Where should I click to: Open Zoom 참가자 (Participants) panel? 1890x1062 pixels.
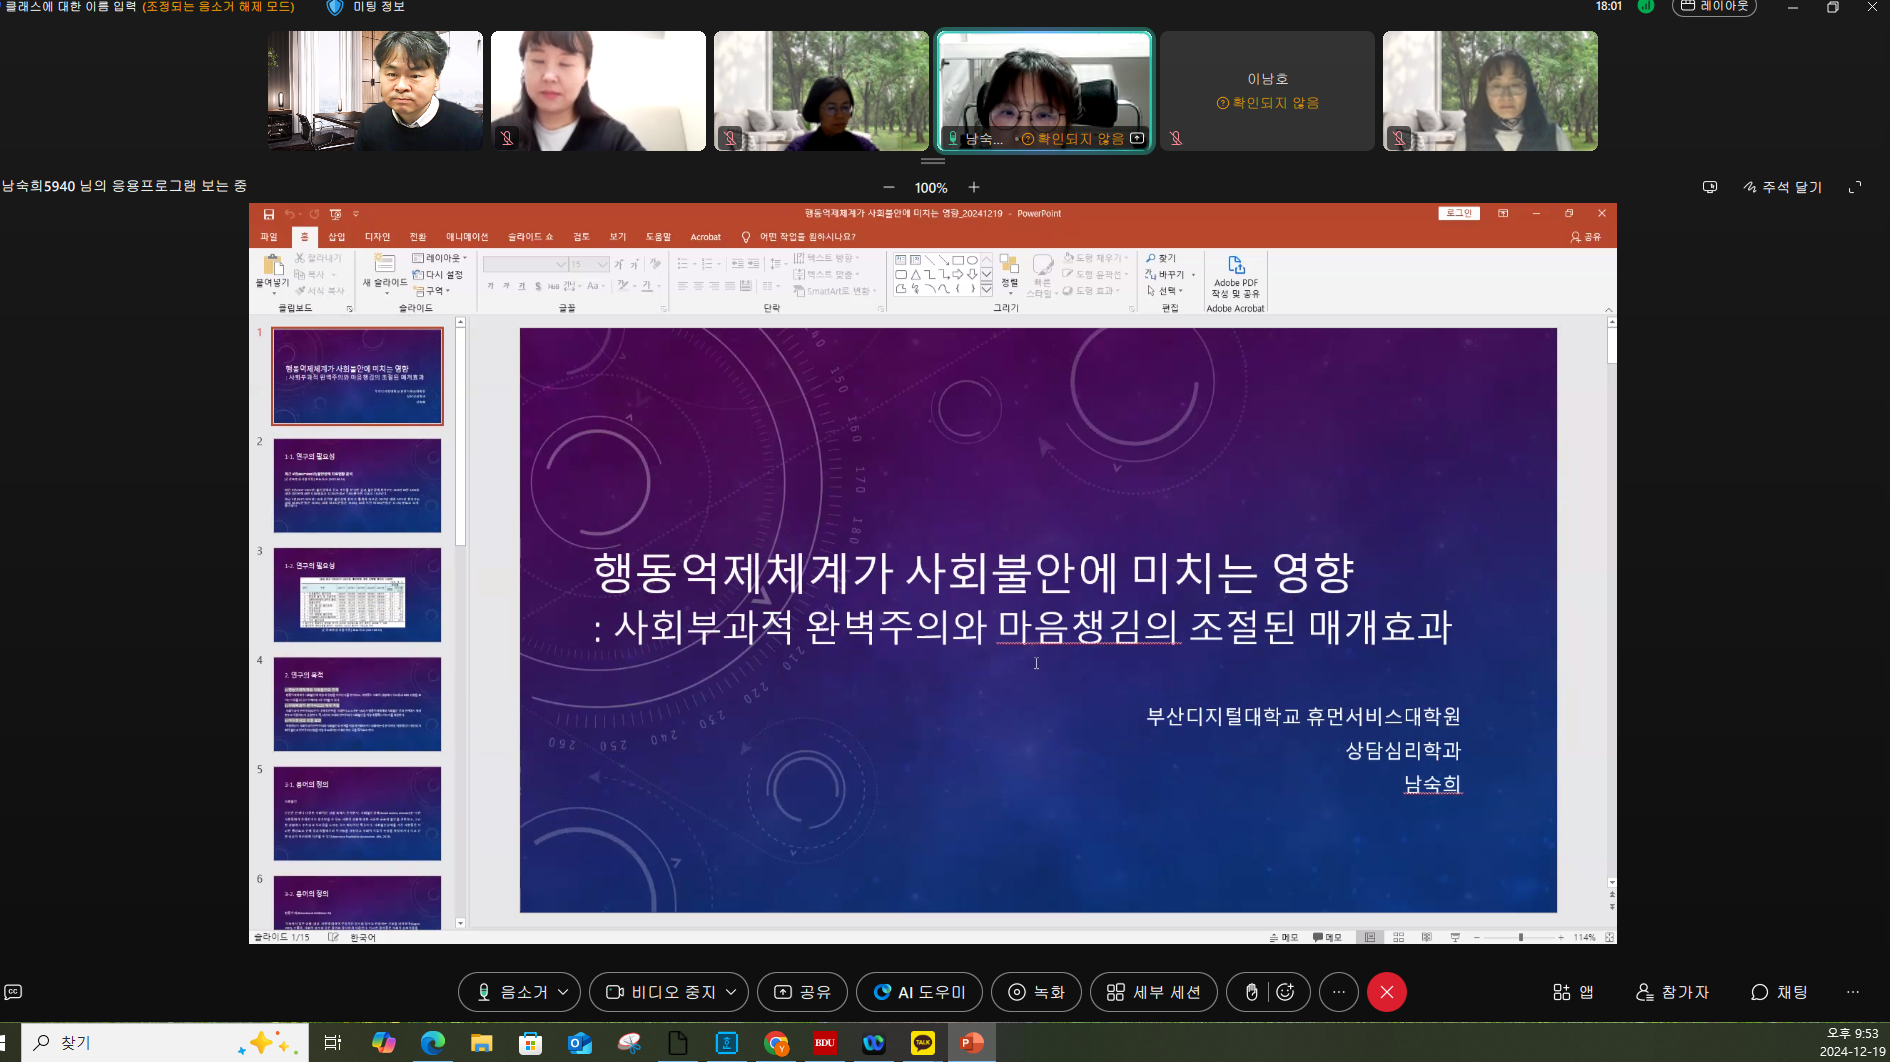1672,992
